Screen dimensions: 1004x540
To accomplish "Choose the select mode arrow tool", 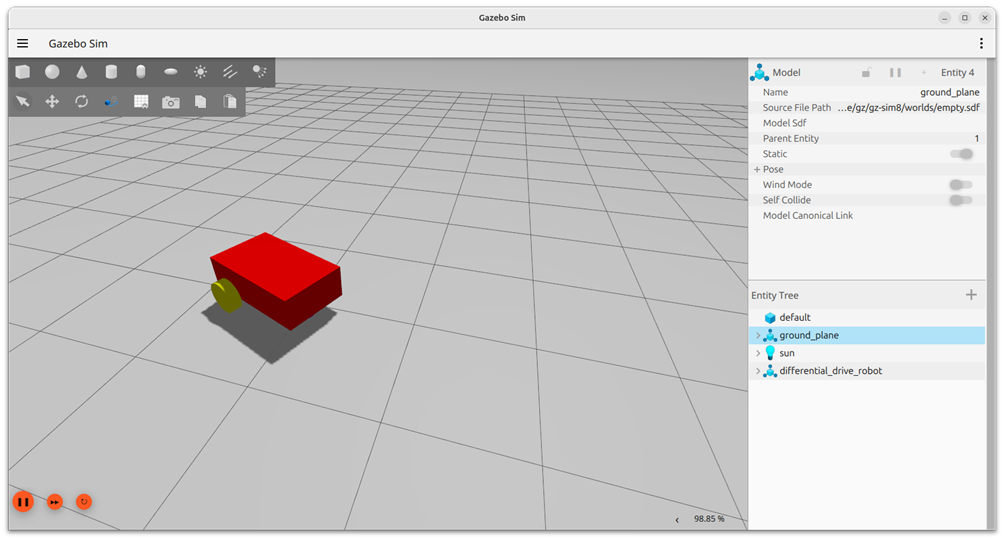I will [23, 101].
